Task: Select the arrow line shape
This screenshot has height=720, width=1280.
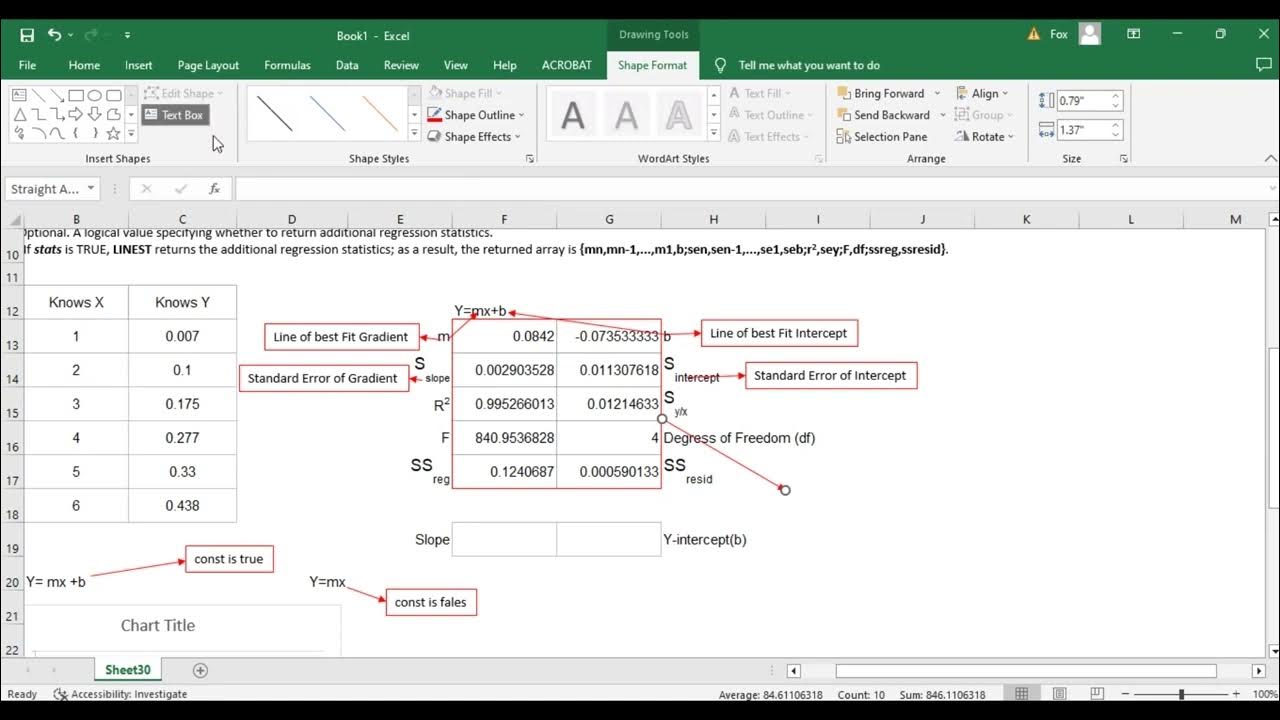Action: point(57,96)
